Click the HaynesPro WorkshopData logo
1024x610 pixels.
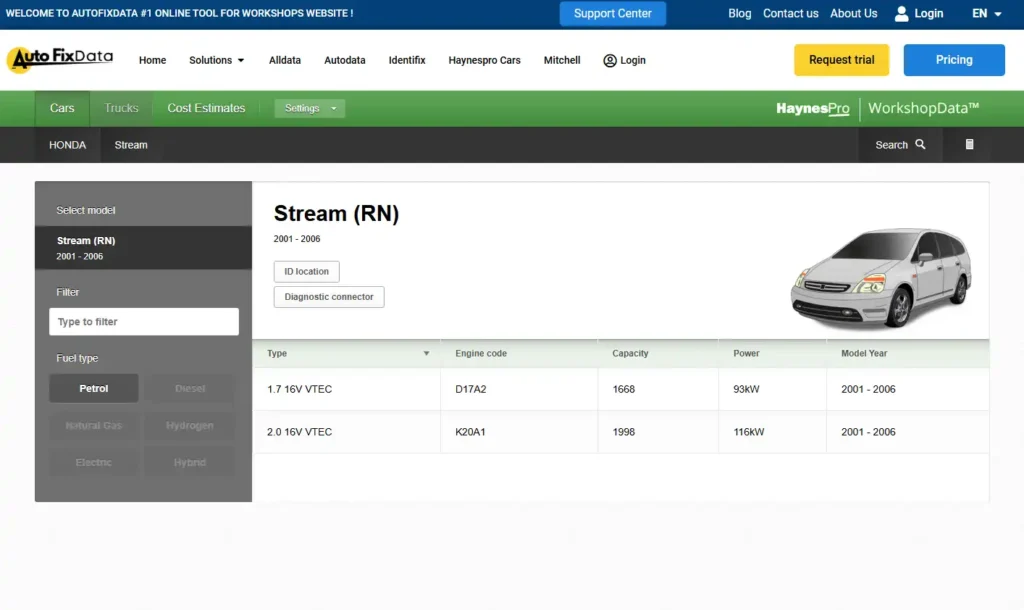878,108
